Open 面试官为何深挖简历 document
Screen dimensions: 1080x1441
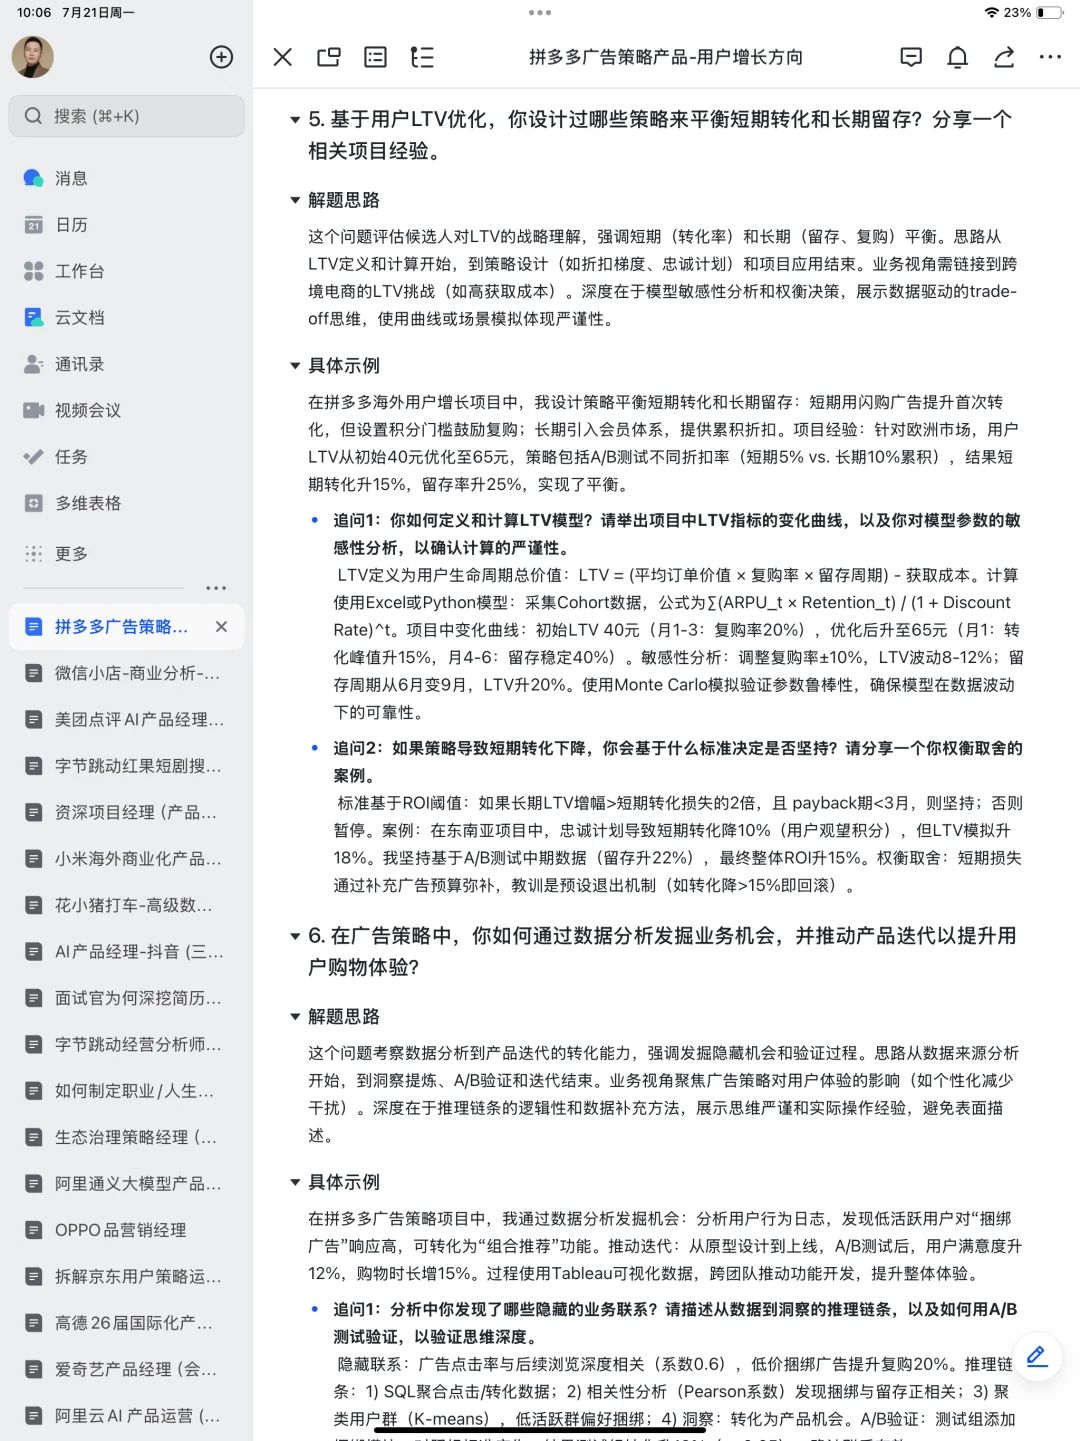(126, 998)
